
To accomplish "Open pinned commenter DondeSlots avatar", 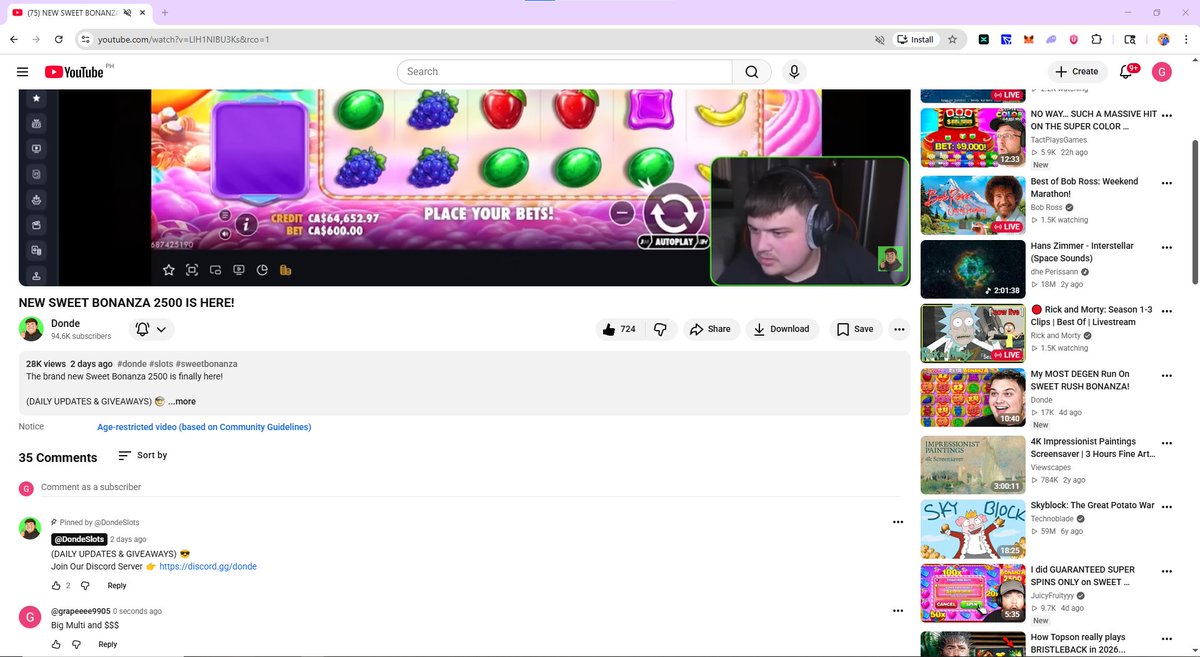I will point(30,528).
